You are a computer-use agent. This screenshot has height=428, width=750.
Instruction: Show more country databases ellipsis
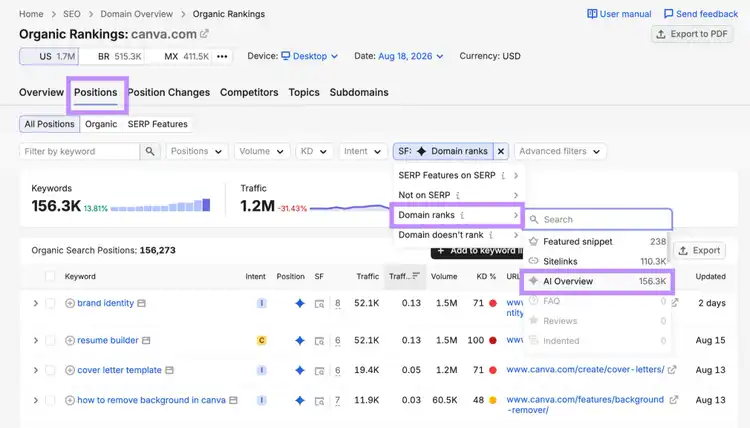[222, 56]
